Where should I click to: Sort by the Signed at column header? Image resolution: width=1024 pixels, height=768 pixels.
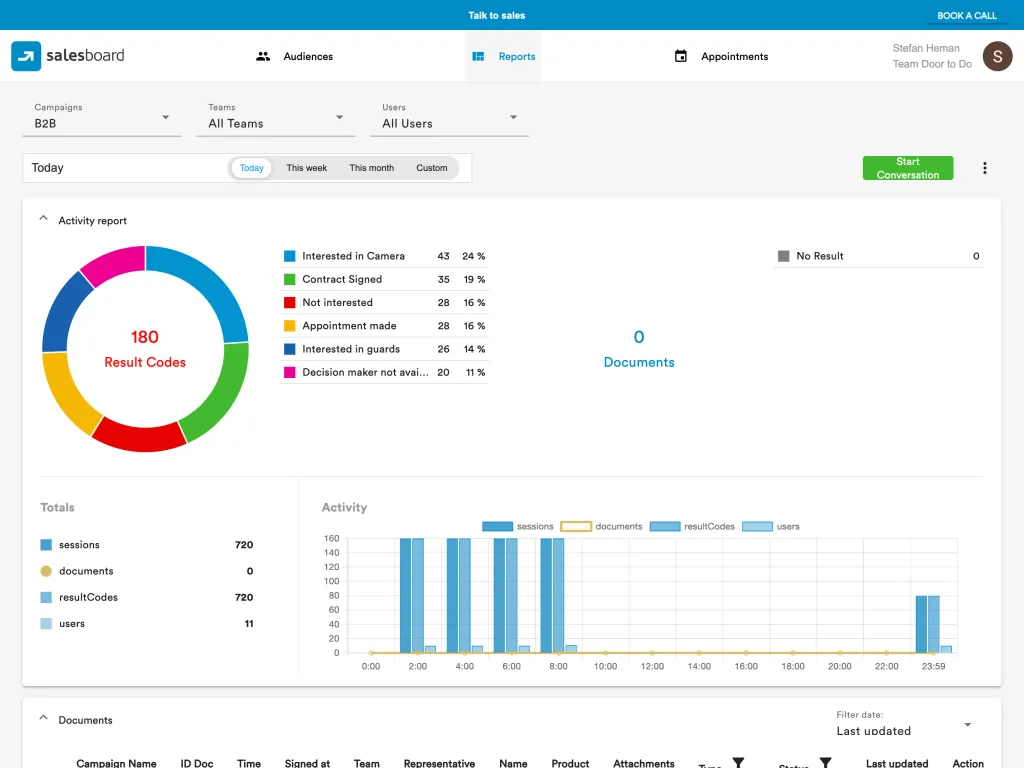[x=307, y=763]
